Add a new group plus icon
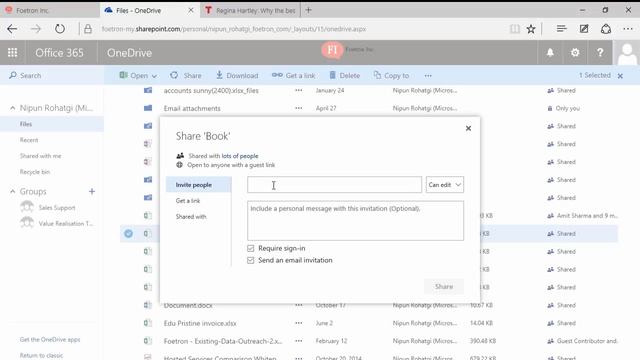 (x=92, y=191)
